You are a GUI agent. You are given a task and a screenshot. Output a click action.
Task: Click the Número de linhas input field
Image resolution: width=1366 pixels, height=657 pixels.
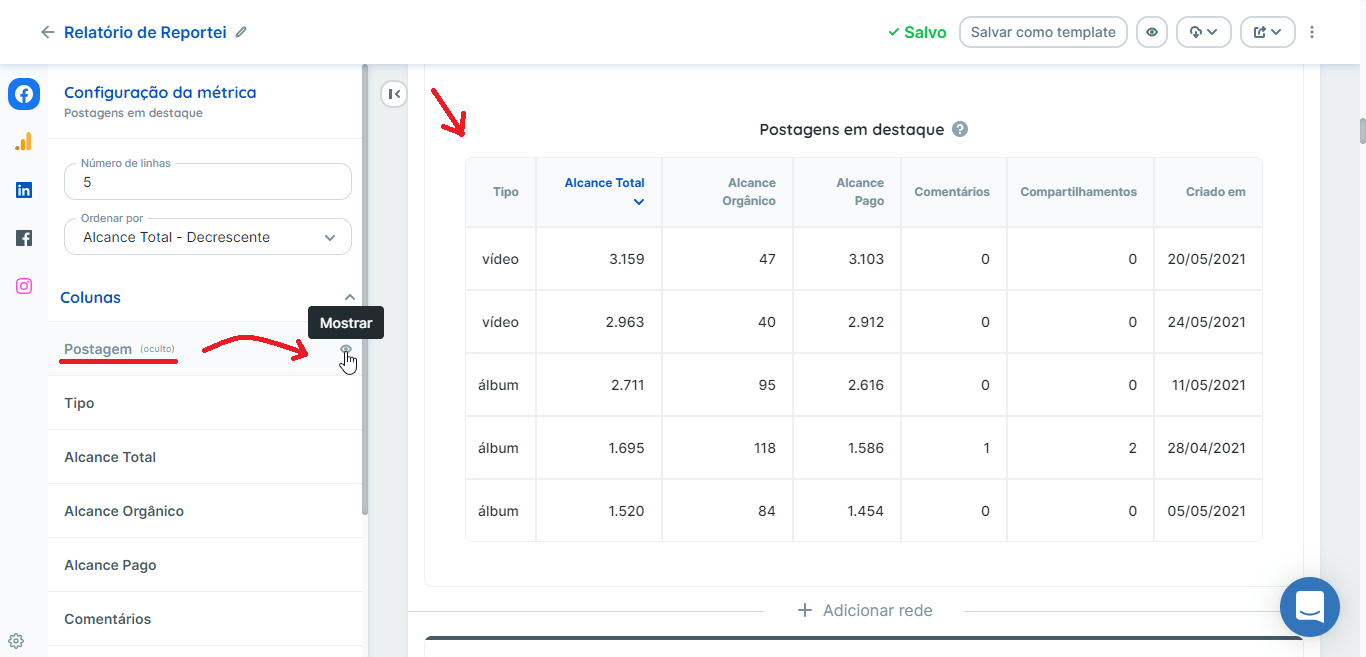pos(207,181)
